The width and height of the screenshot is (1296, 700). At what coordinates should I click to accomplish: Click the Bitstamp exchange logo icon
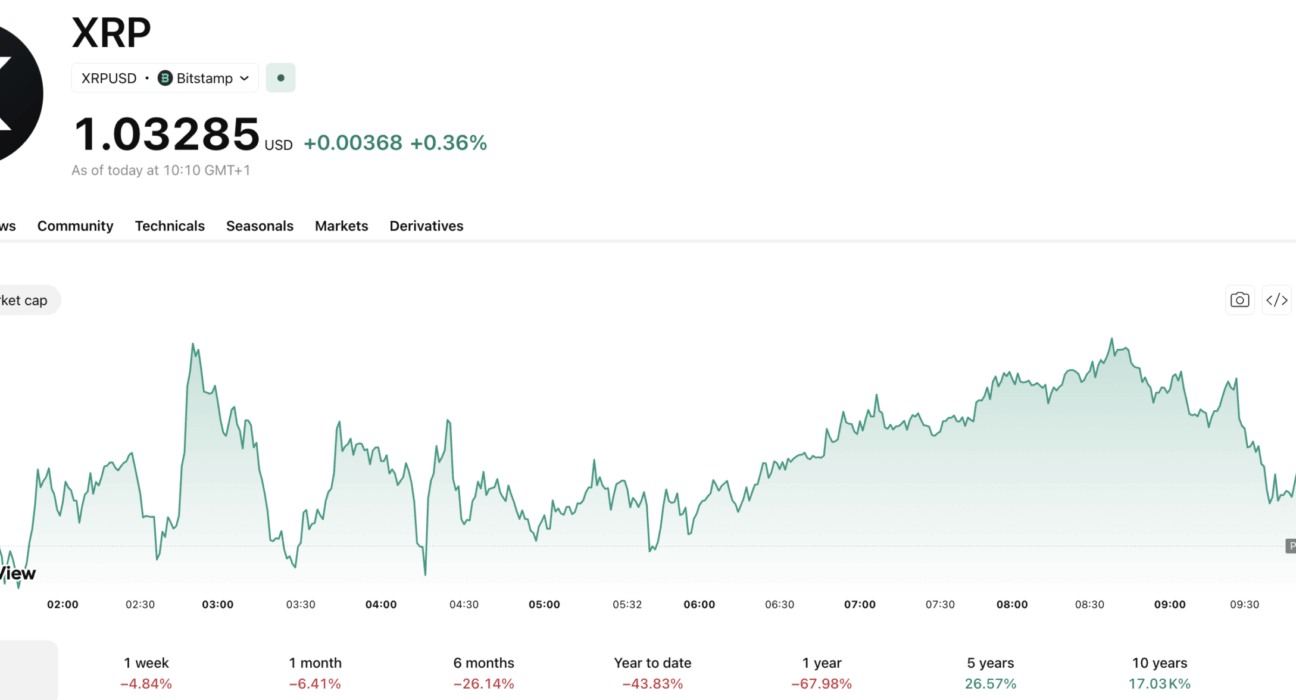(x=165, y=78)
